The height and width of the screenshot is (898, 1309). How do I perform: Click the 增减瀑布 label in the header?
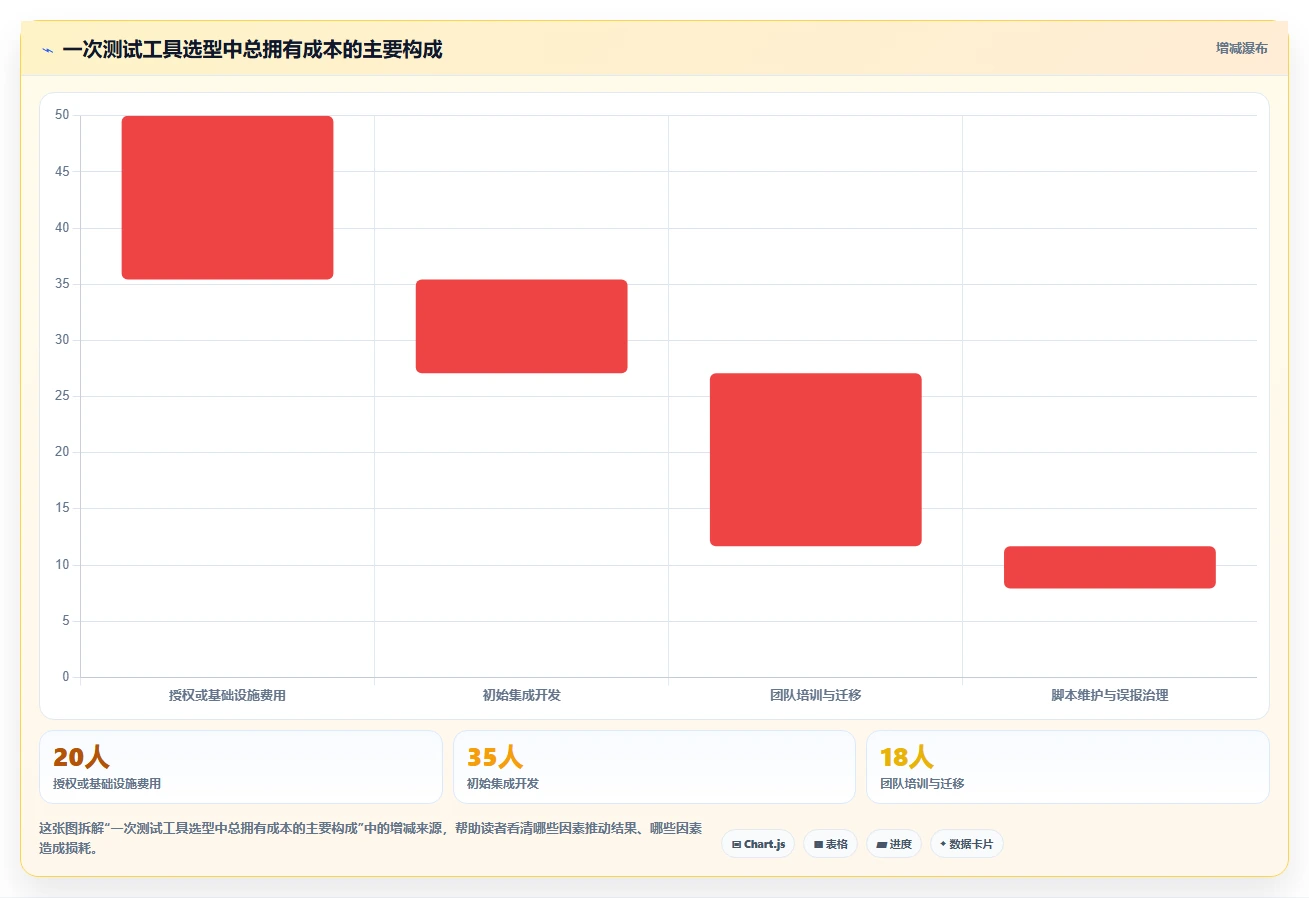[x=1242, y=48]
